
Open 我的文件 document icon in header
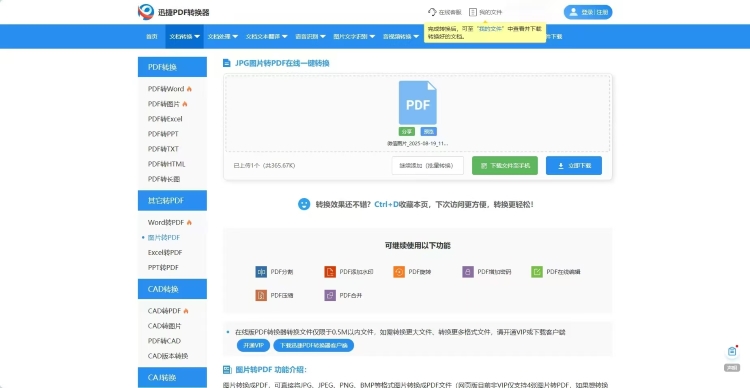(x=473, y=12)
